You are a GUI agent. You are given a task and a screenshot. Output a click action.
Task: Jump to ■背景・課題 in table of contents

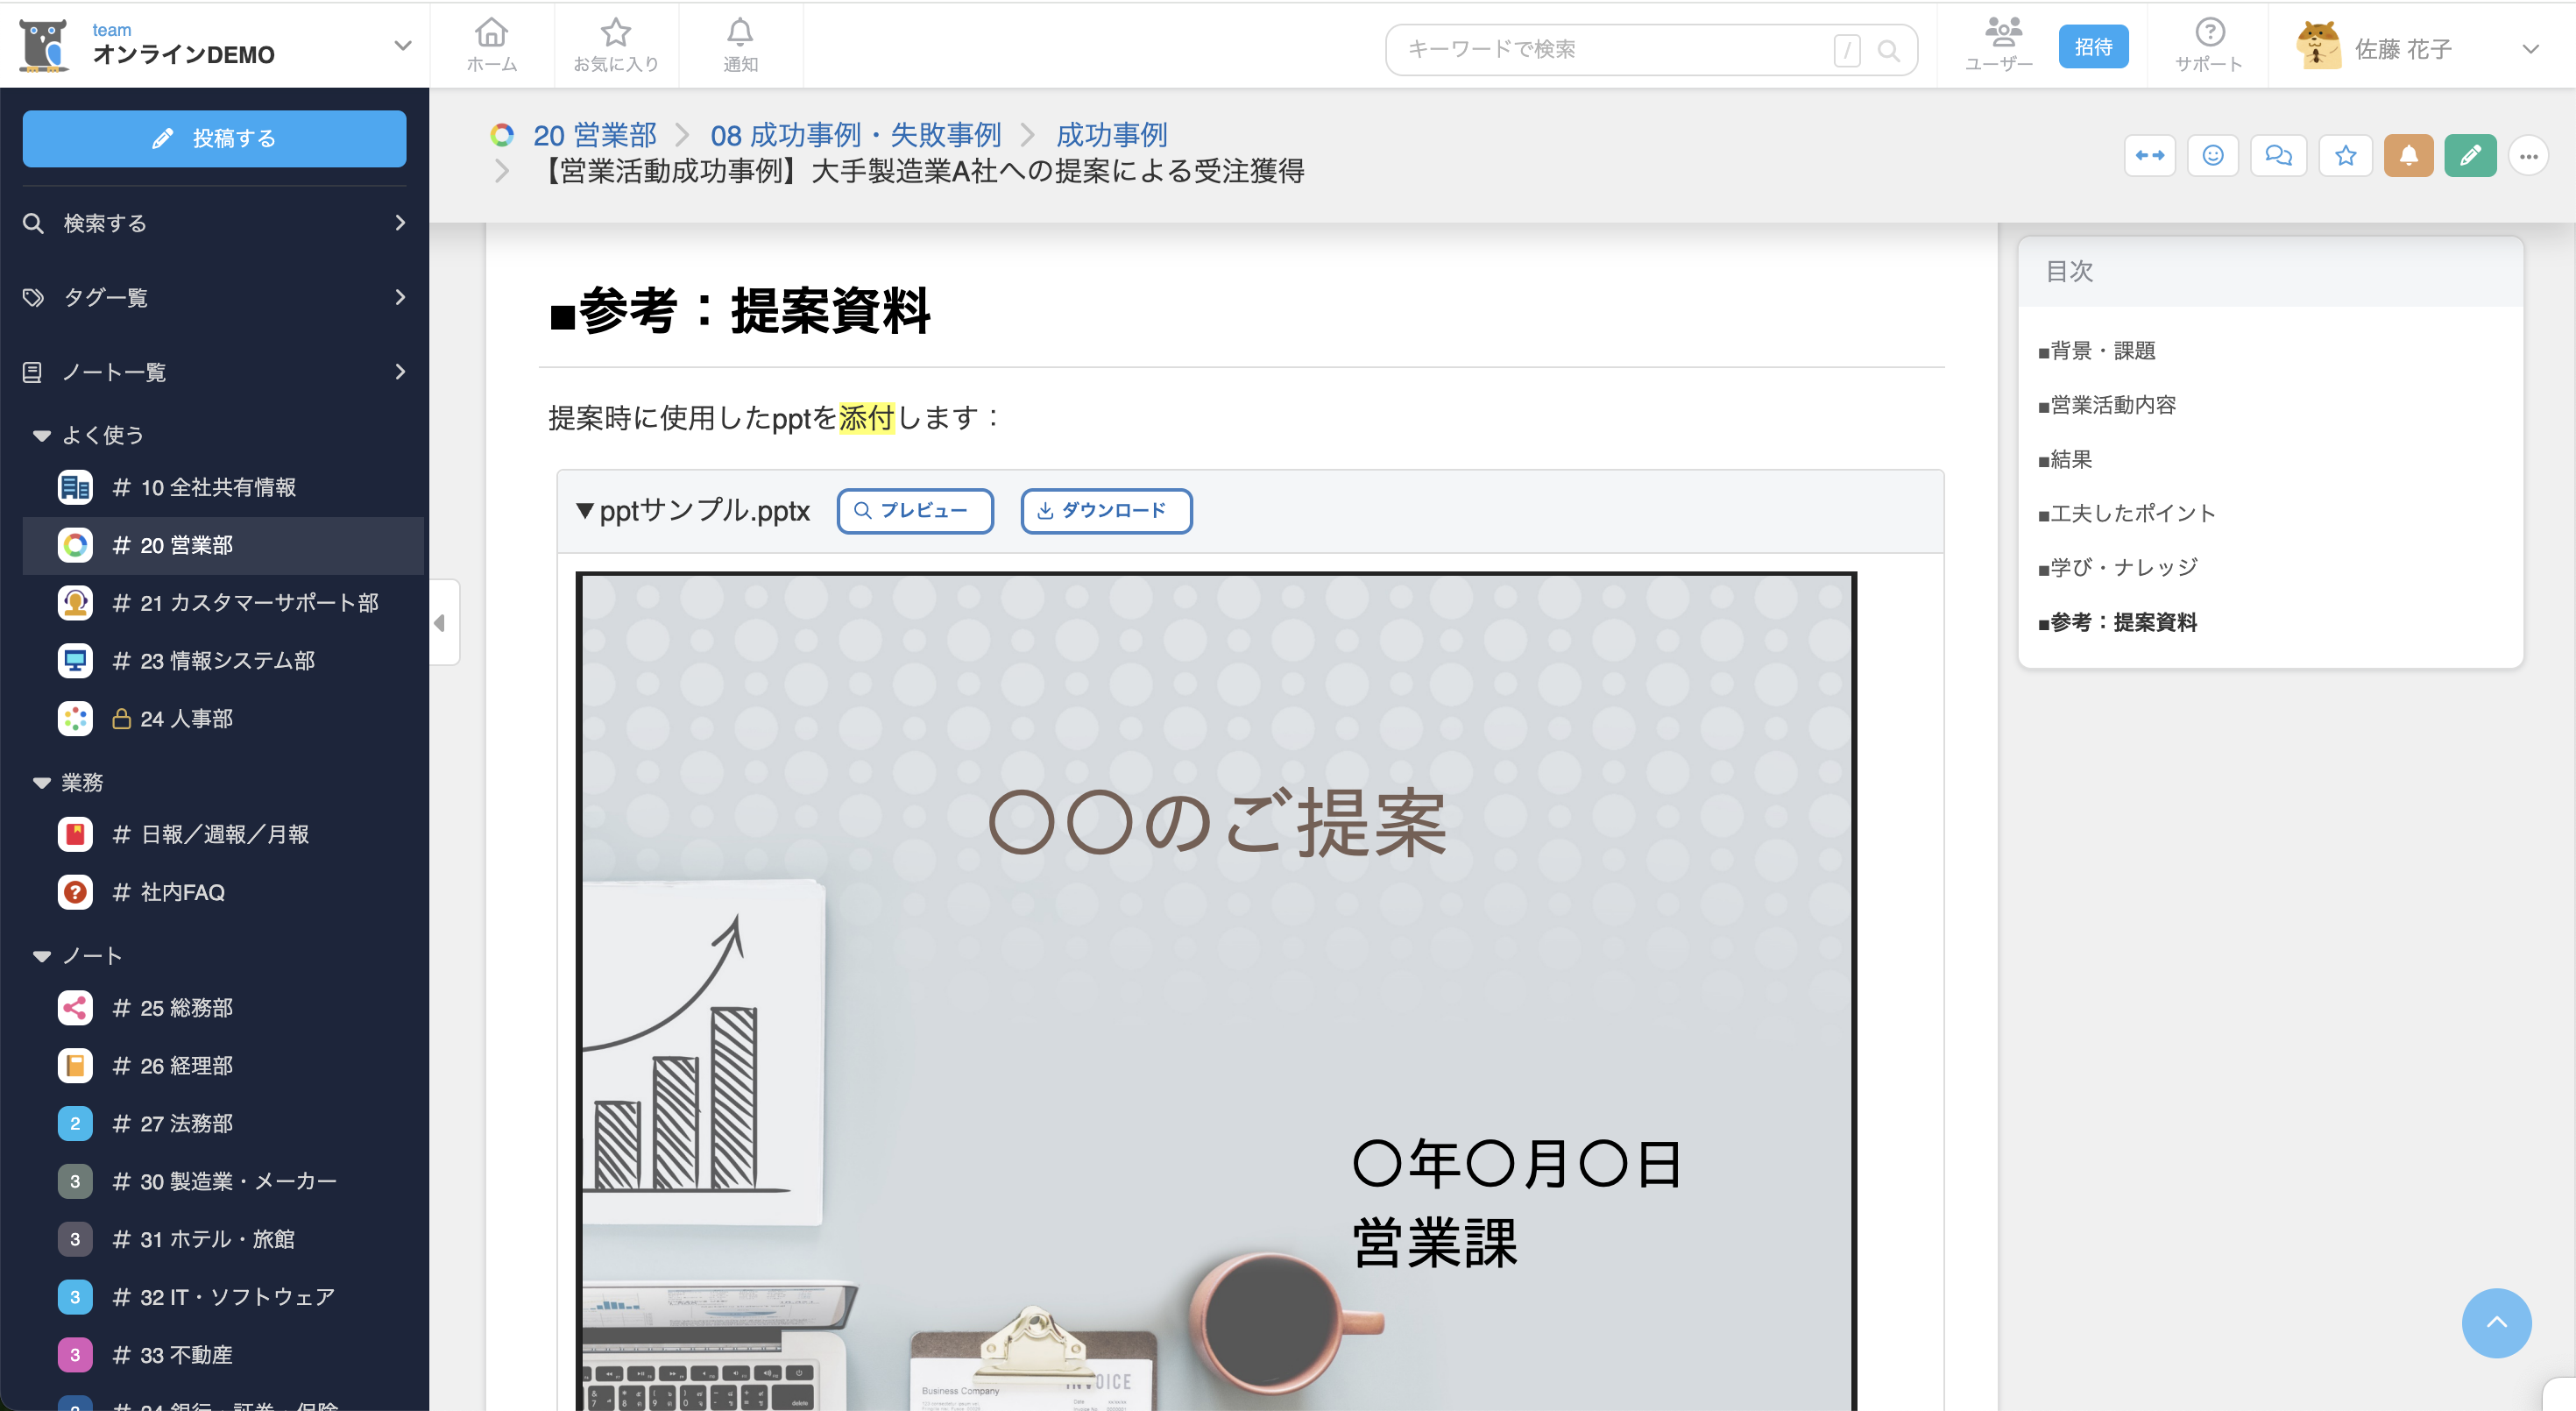2096,351
